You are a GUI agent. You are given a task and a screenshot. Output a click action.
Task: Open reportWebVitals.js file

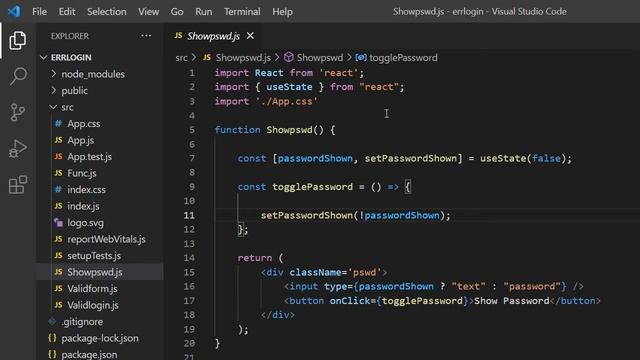click(x=106, y=239)
